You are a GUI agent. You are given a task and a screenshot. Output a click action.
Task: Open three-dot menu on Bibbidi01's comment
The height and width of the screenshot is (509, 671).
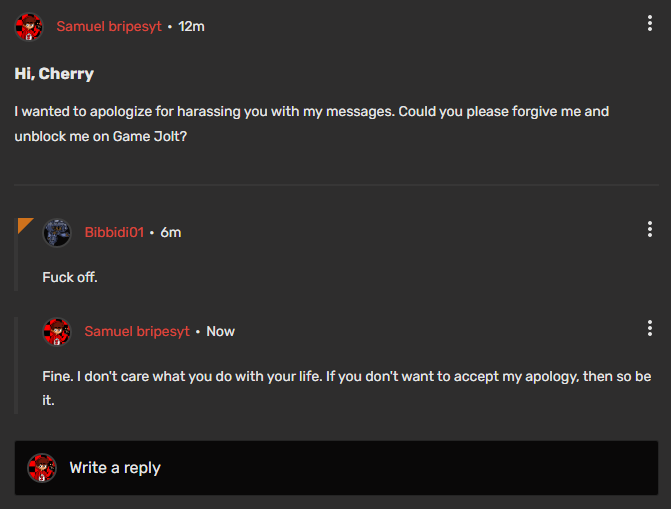point(650,230)
